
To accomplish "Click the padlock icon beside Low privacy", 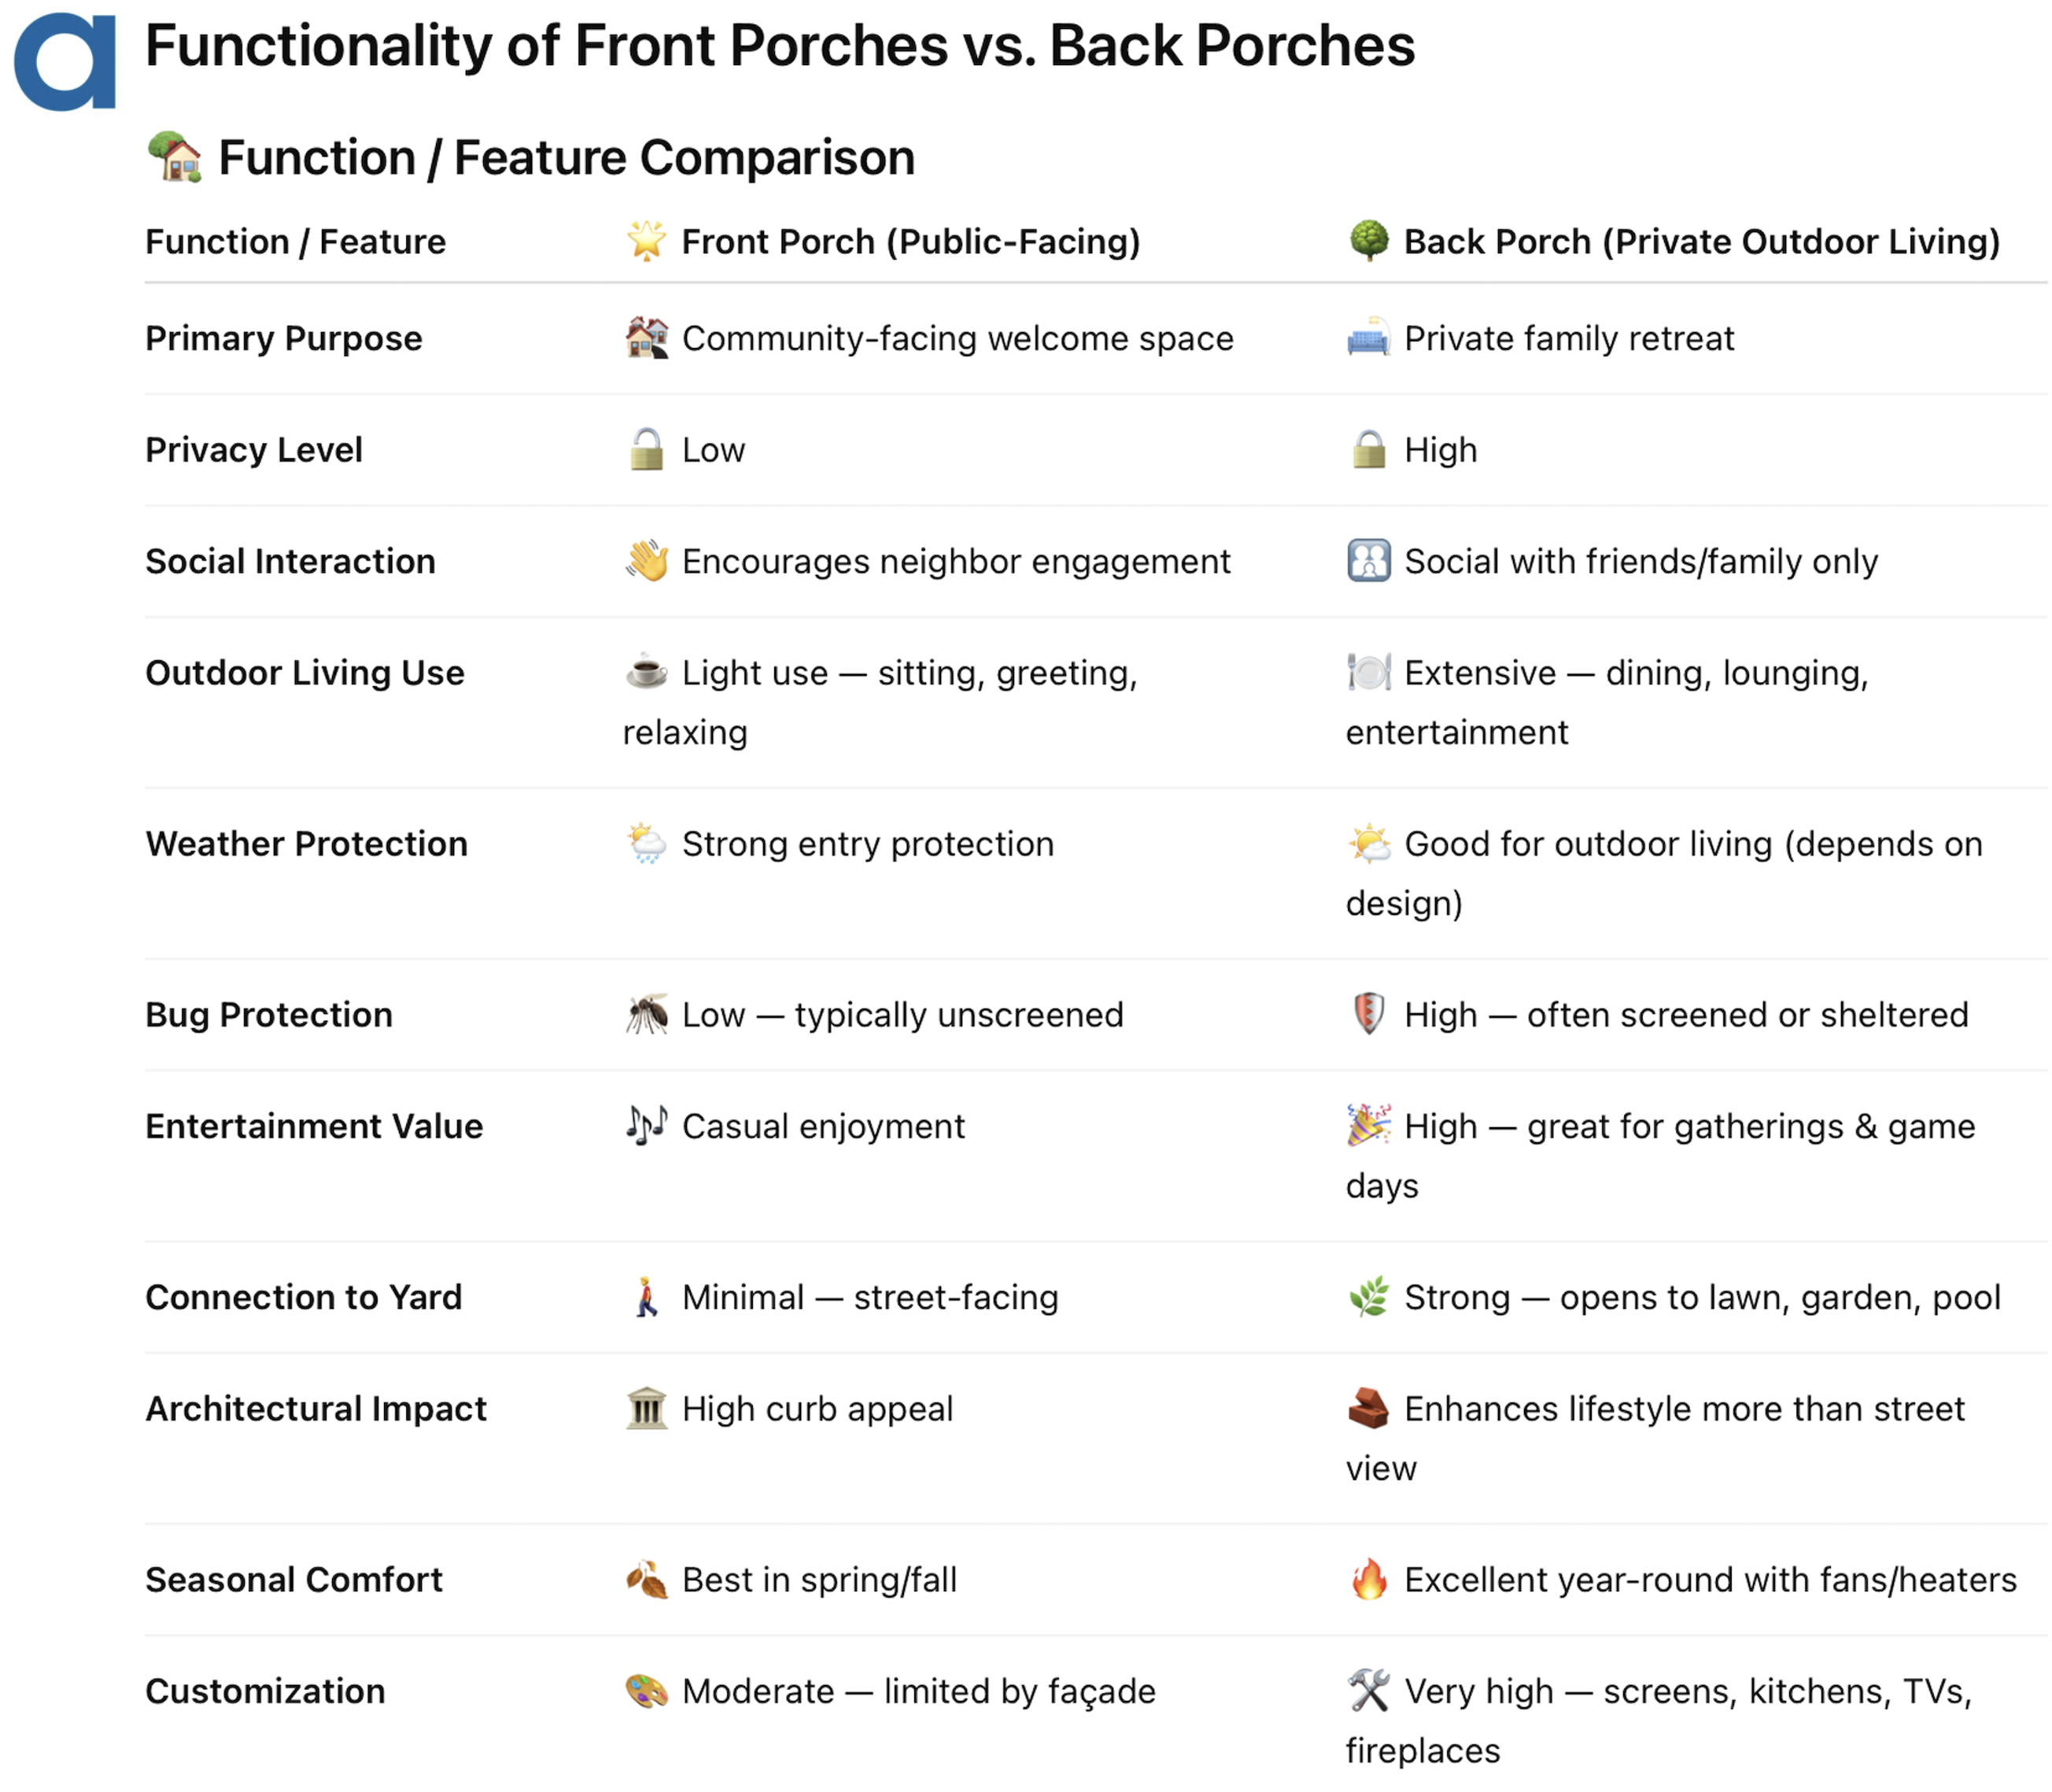I will click(647, 449).
